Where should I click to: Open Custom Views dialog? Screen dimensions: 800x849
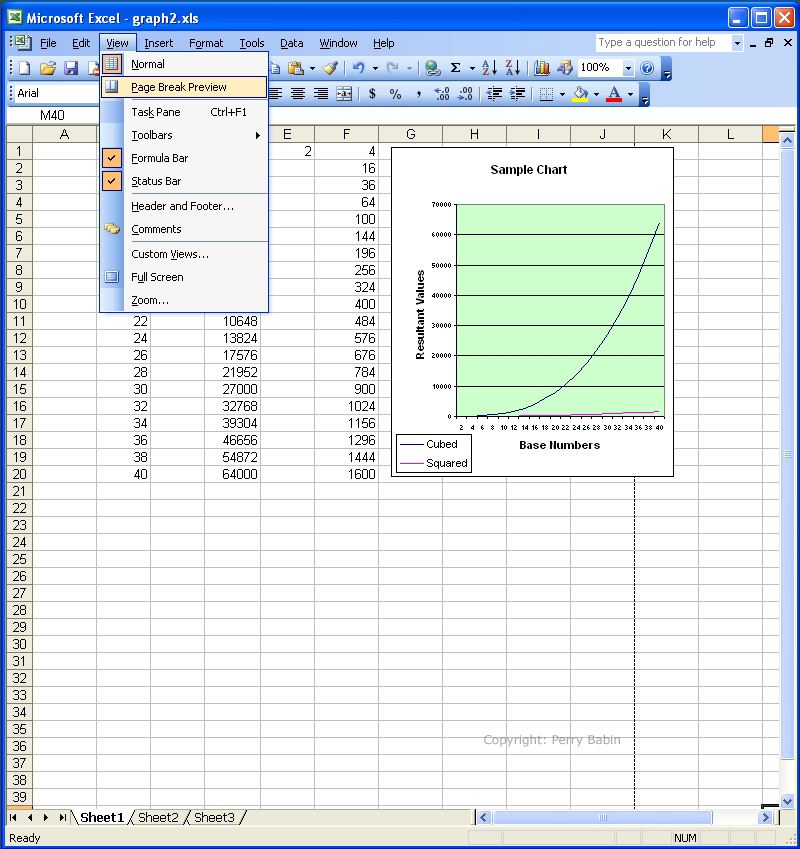point(184,254)
